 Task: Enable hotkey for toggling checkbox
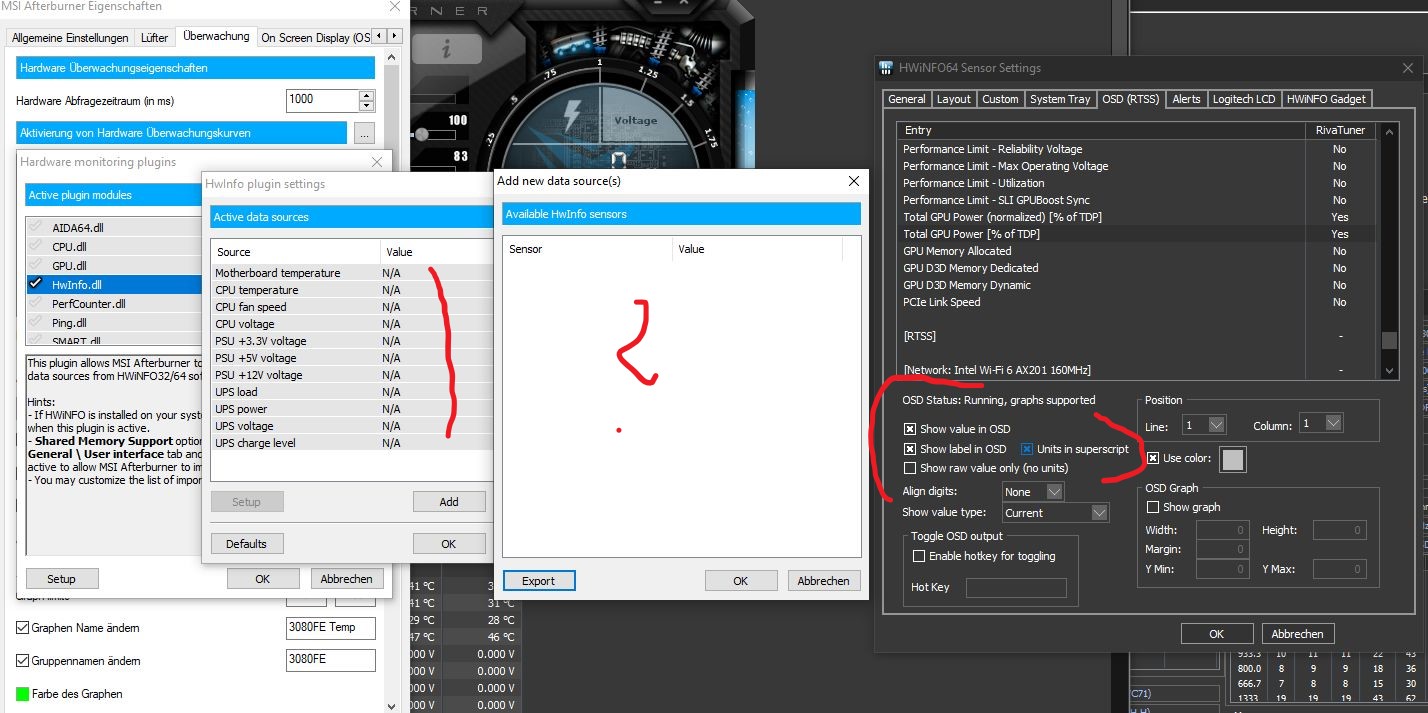[x=919, y=556]
